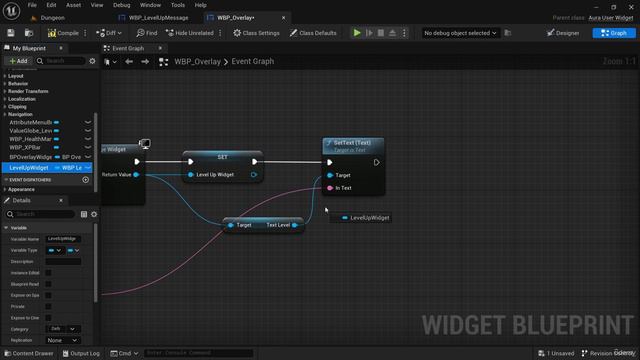Toggle visibility eye for ValueGlobe_Level variable

coord(88,131)
